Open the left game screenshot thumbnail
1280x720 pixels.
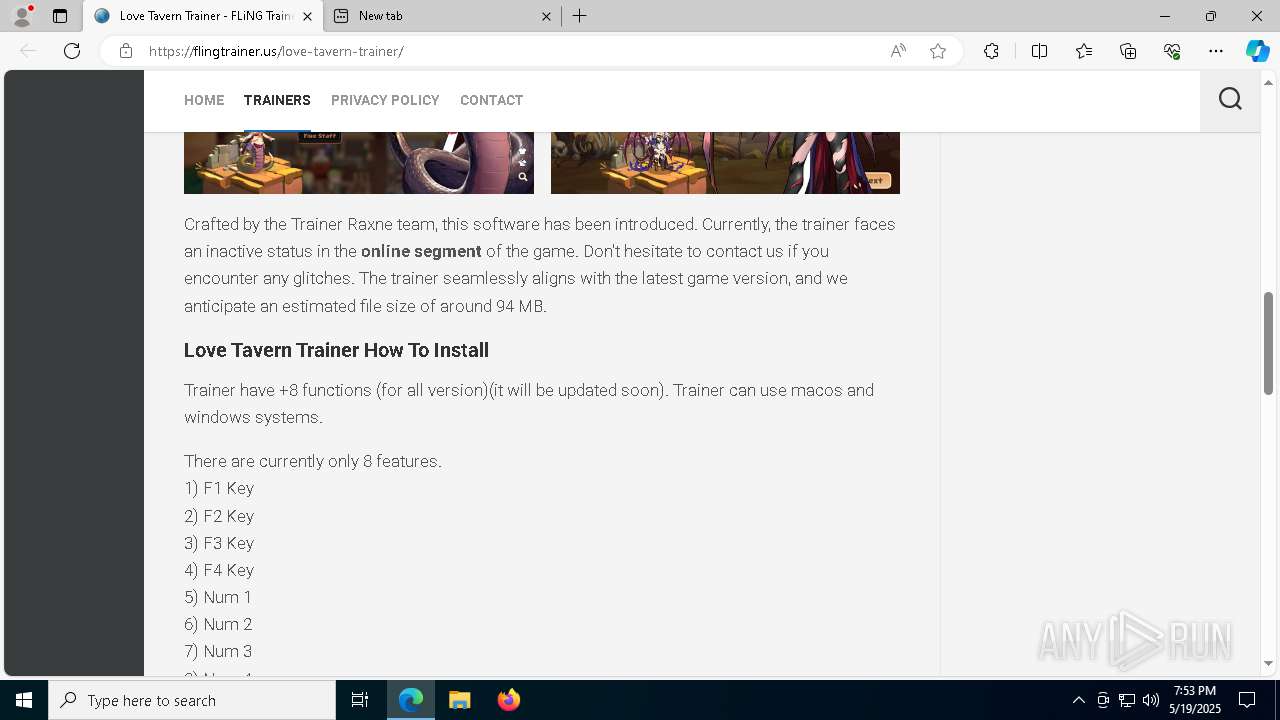(x=359, y=163)
